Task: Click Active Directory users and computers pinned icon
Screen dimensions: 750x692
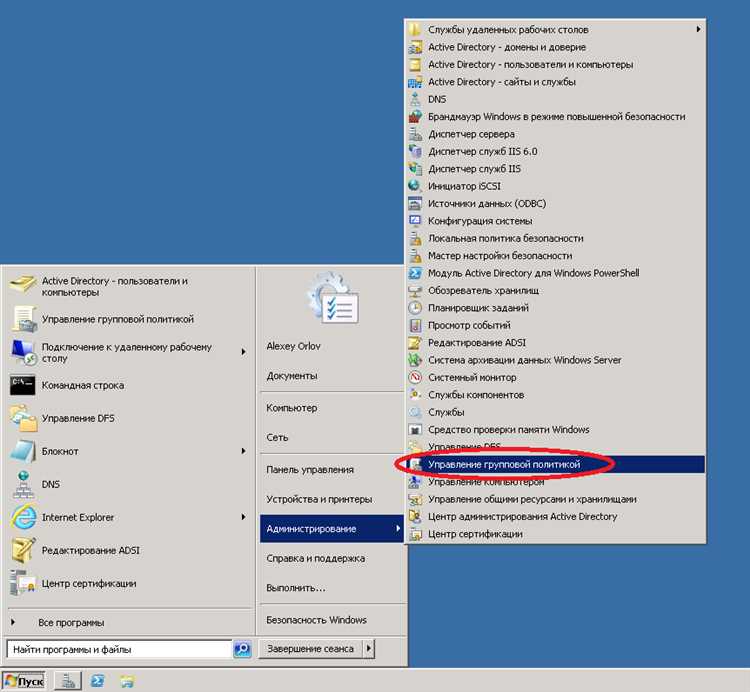Action: (x=23, y=286)
